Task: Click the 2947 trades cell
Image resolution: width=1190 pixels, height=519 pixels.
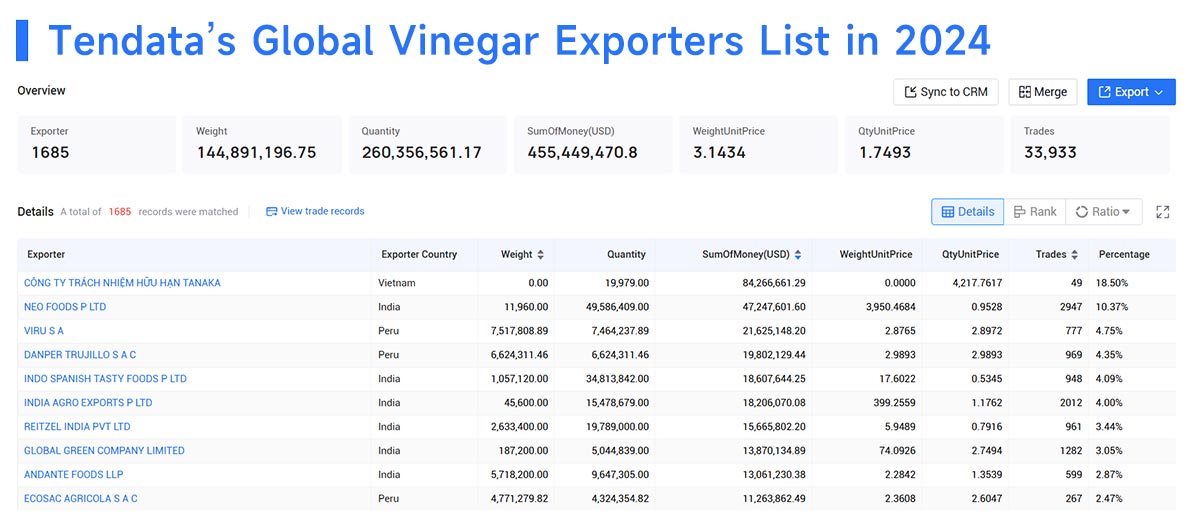Action: click(x=1070, y=307)
